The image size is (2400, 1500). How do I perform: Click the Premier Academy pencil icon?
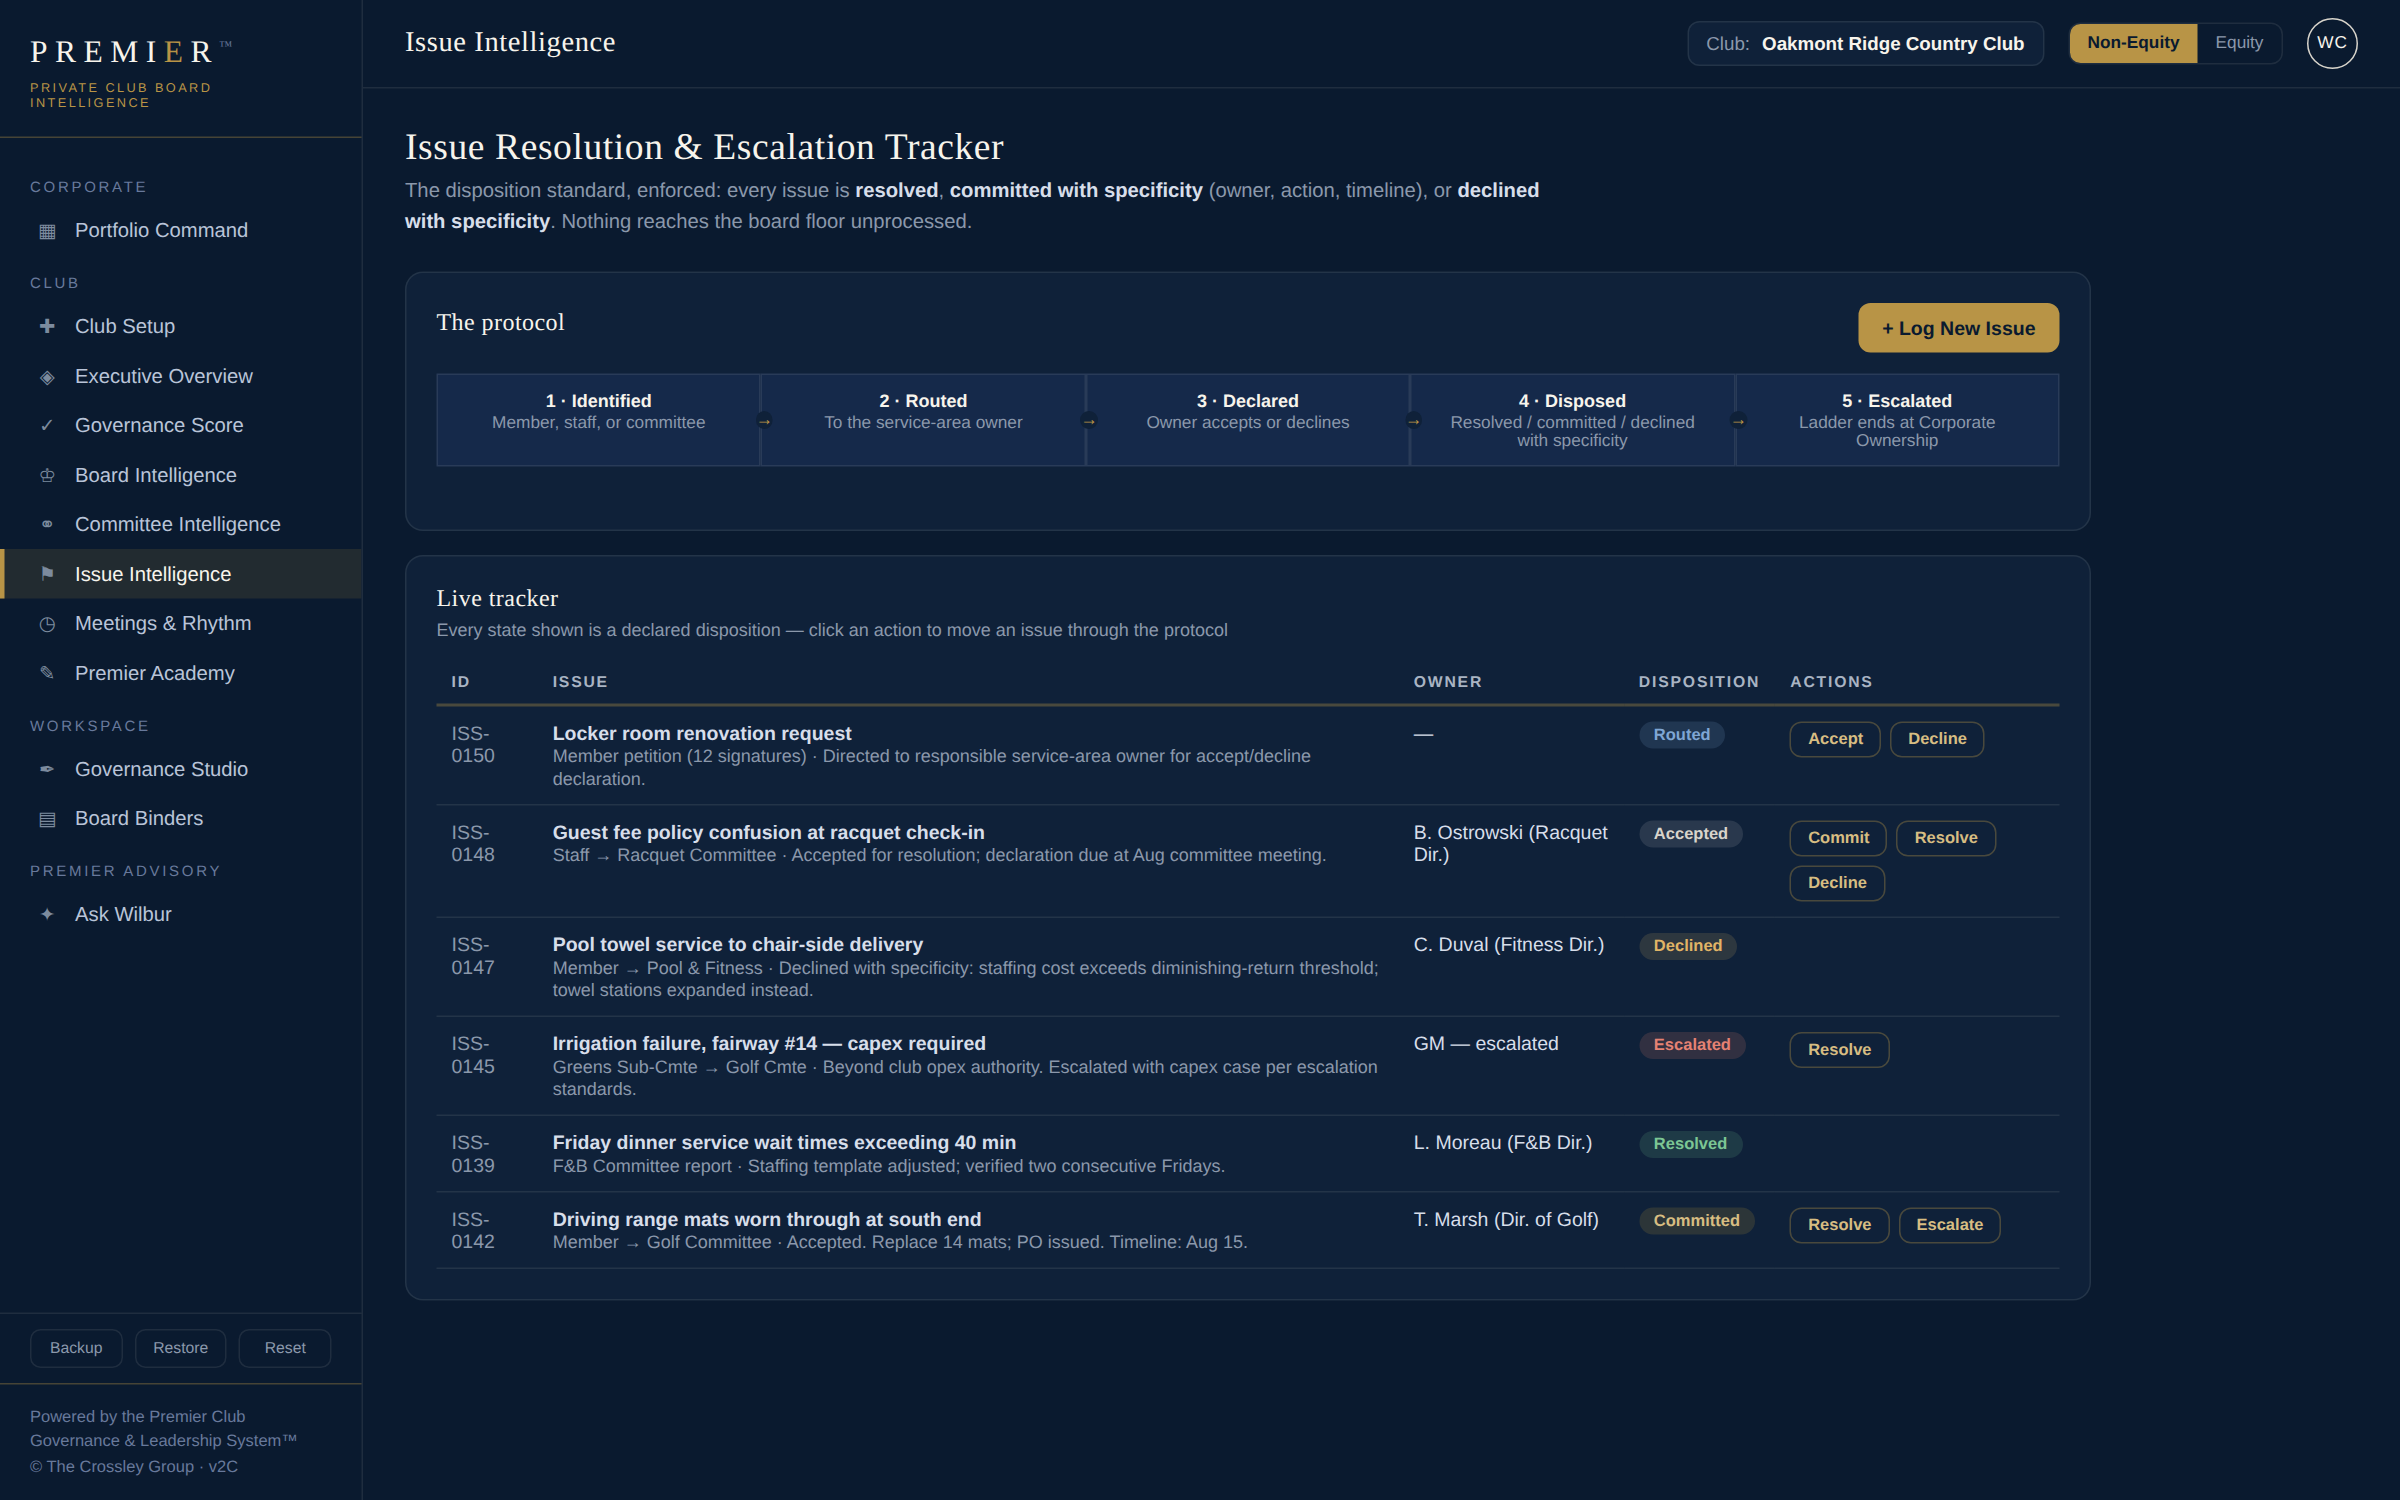tap(47, 673)
